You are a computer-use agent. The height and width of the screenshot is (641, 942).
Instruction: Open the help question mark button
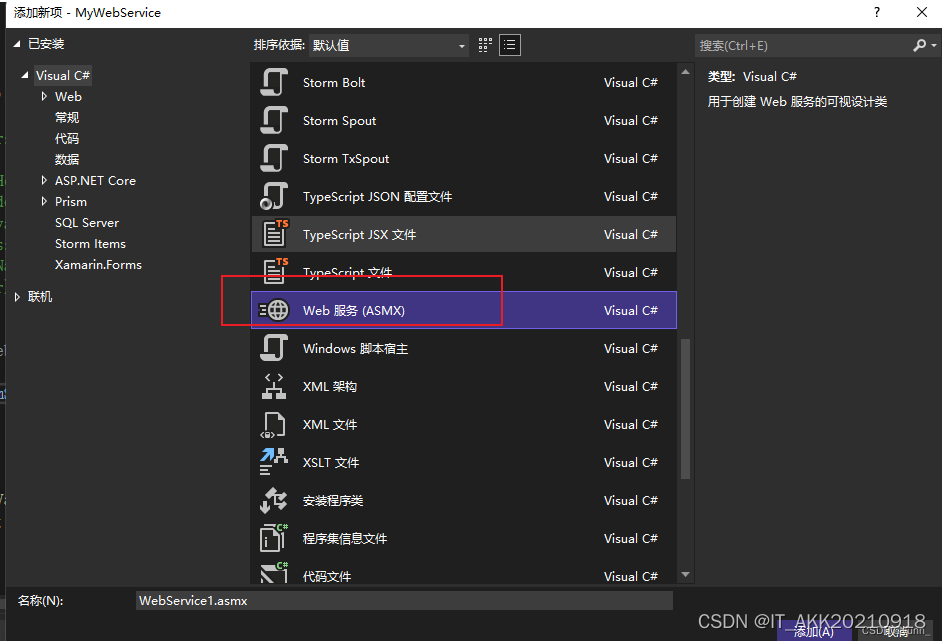pyautogui.click(x=877, y=13)
